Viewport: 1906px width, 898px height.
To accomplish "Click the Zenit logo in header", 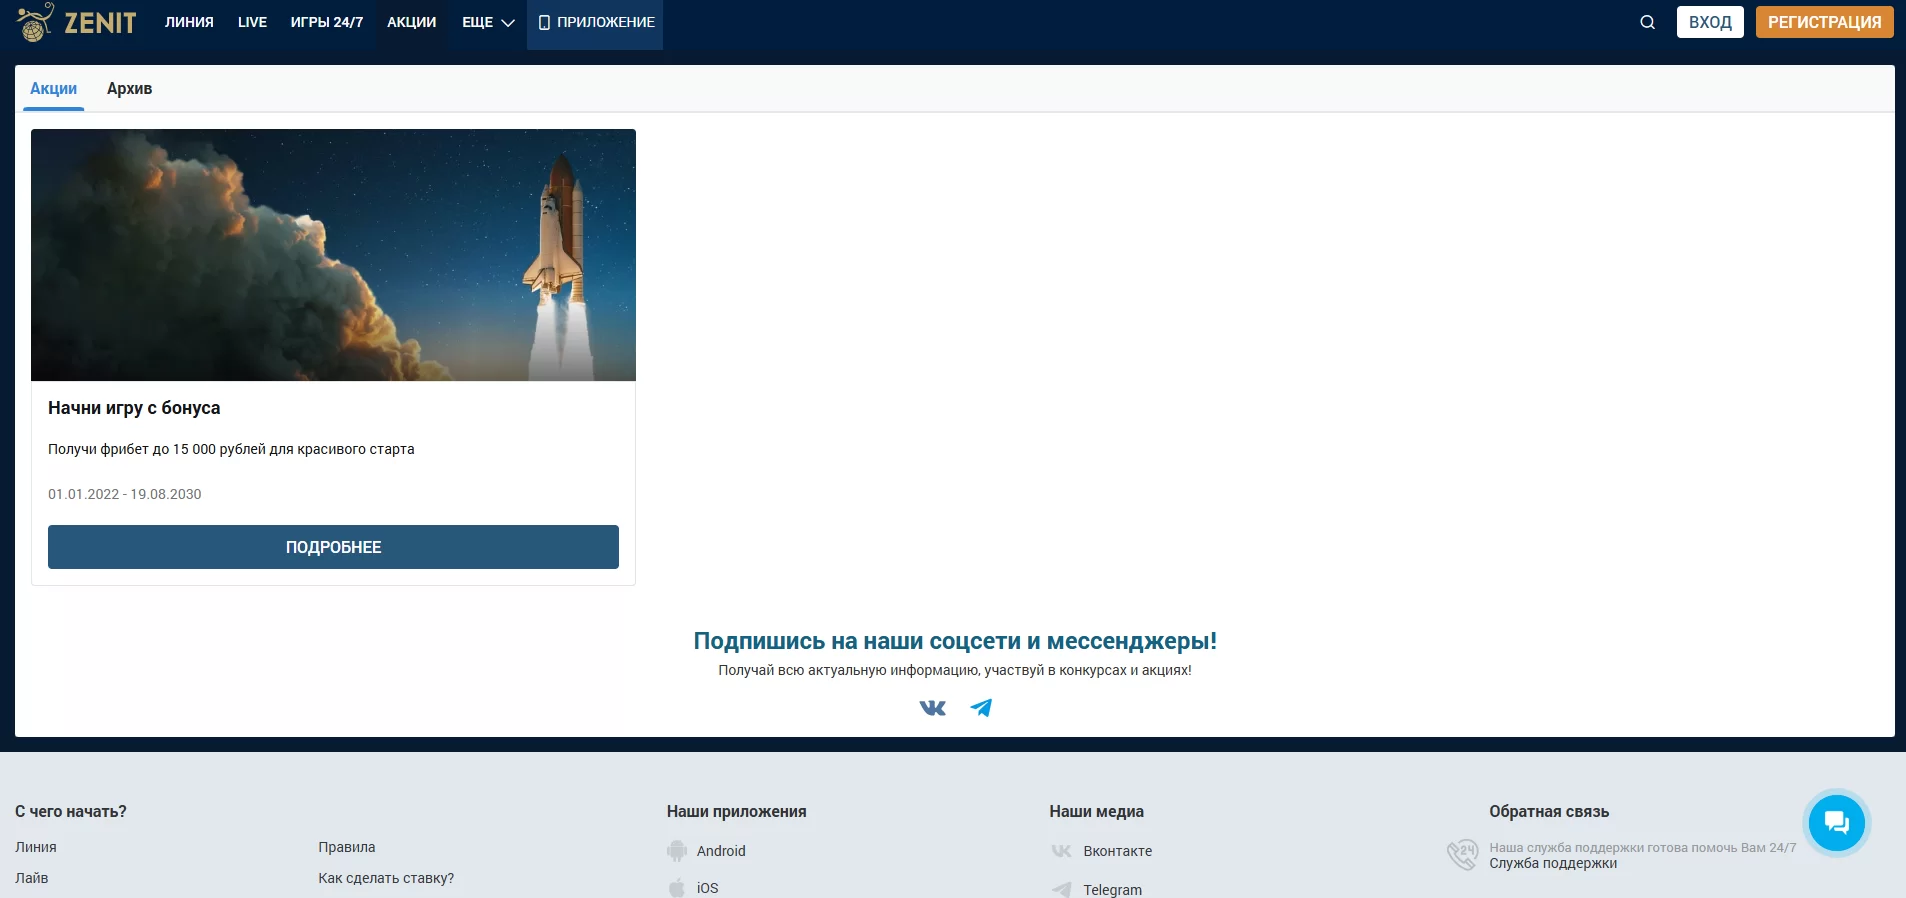I will tap(76, 22).
